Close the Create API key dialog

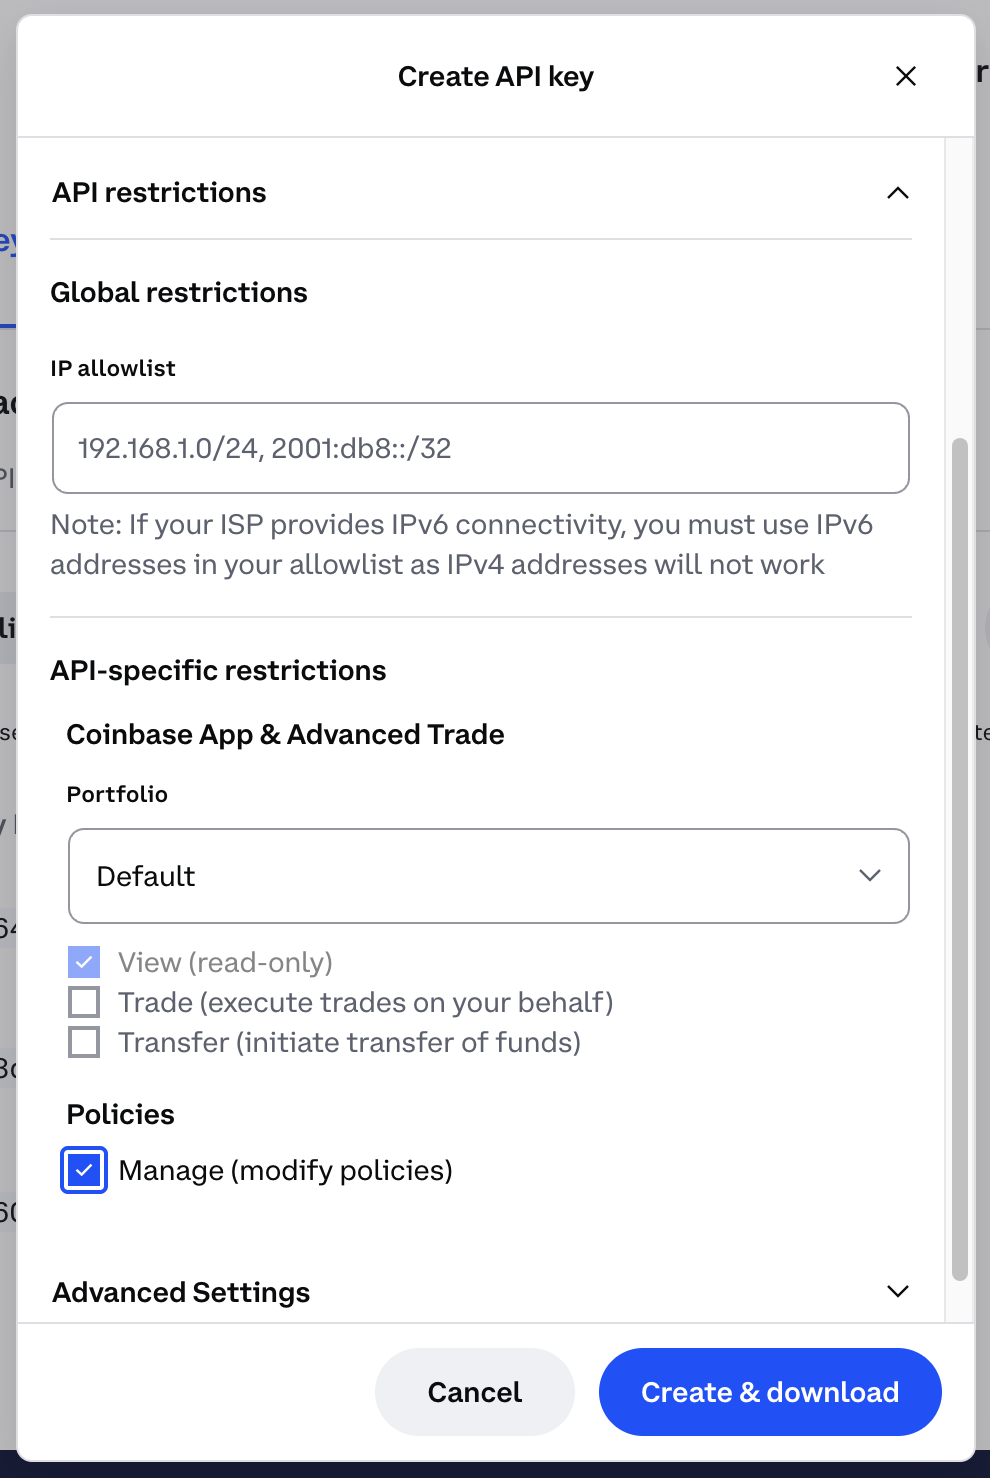(906, 76)
